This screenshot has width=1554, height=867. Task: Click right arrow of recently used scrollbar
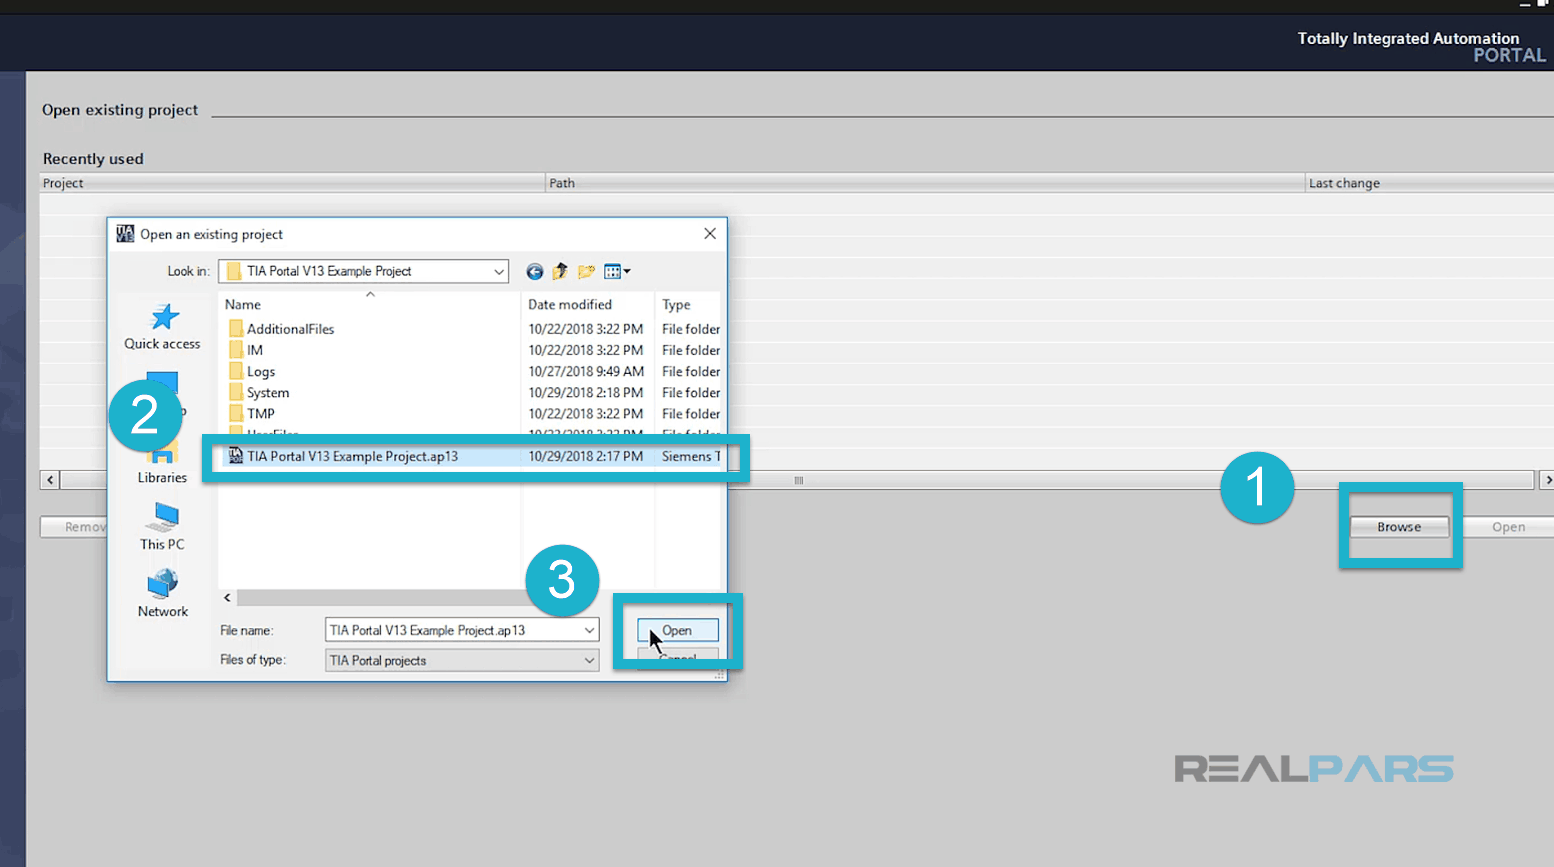coord(1545,480)
